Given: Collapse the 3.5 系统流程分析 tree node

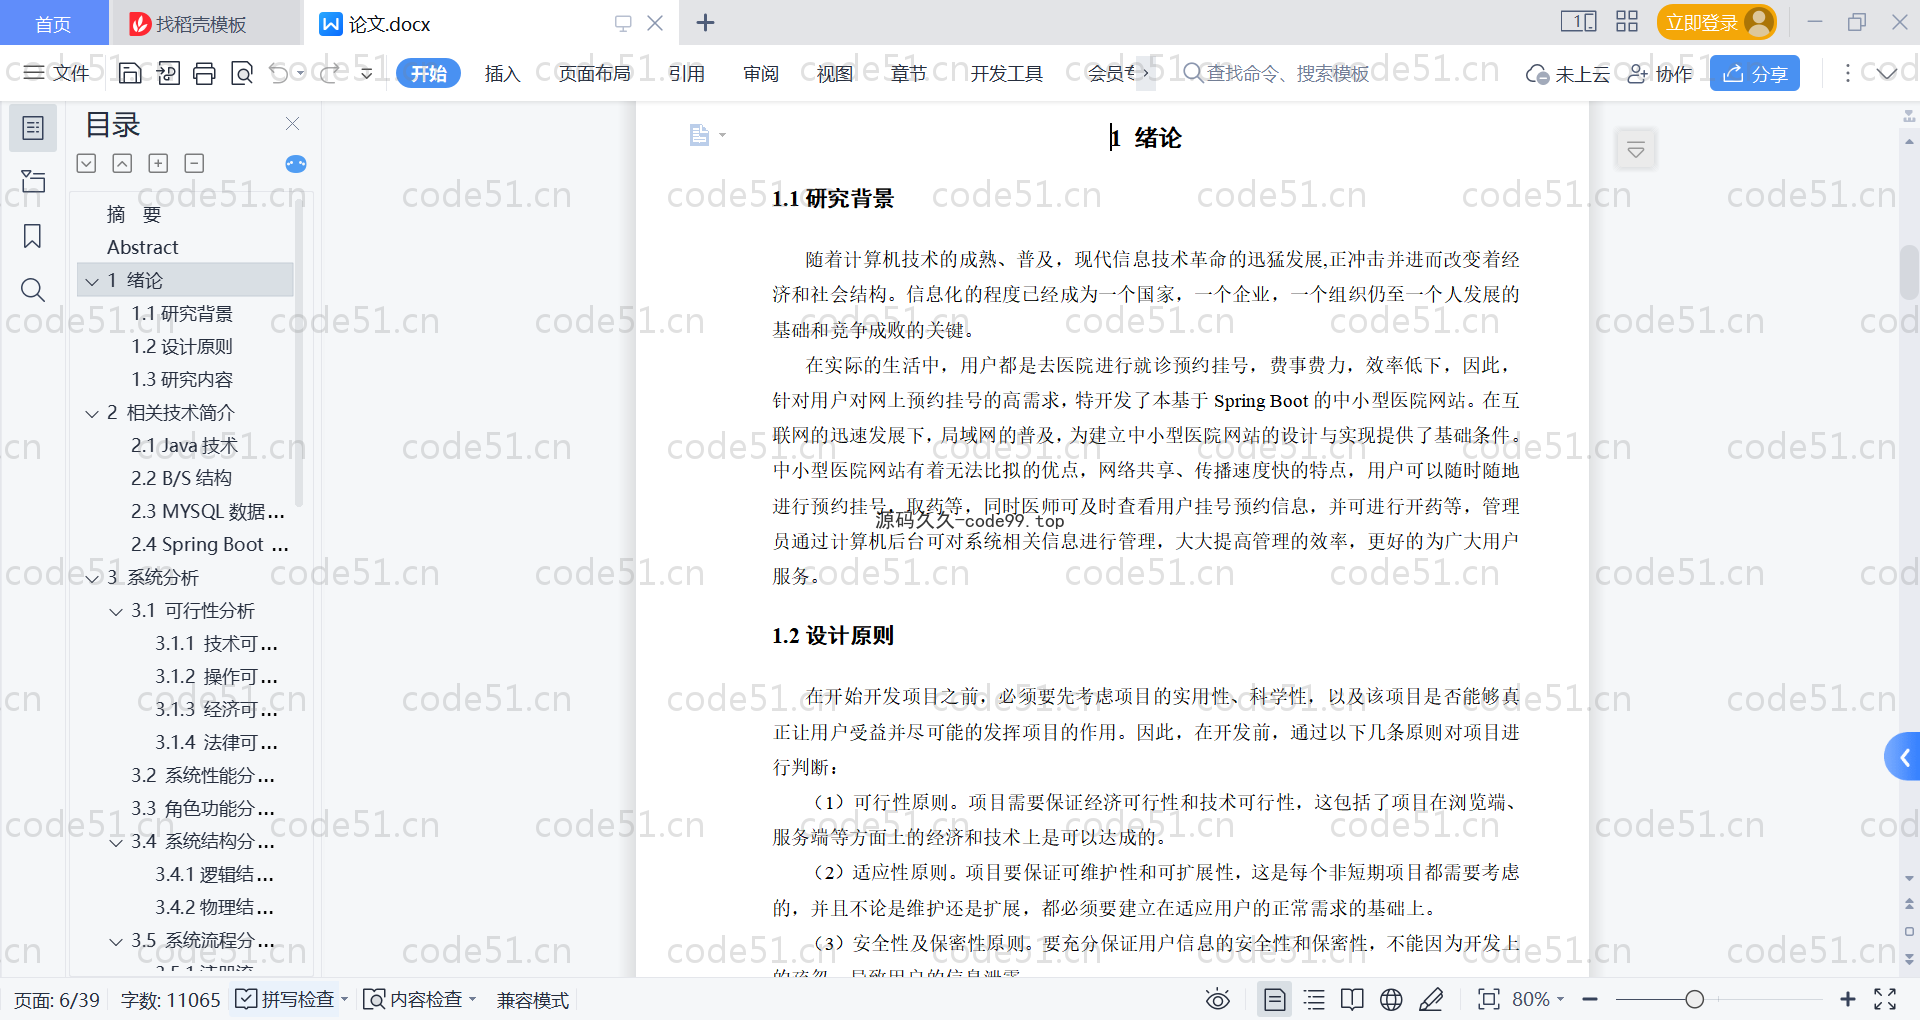Looking at the screenshot, I should 116,941.
